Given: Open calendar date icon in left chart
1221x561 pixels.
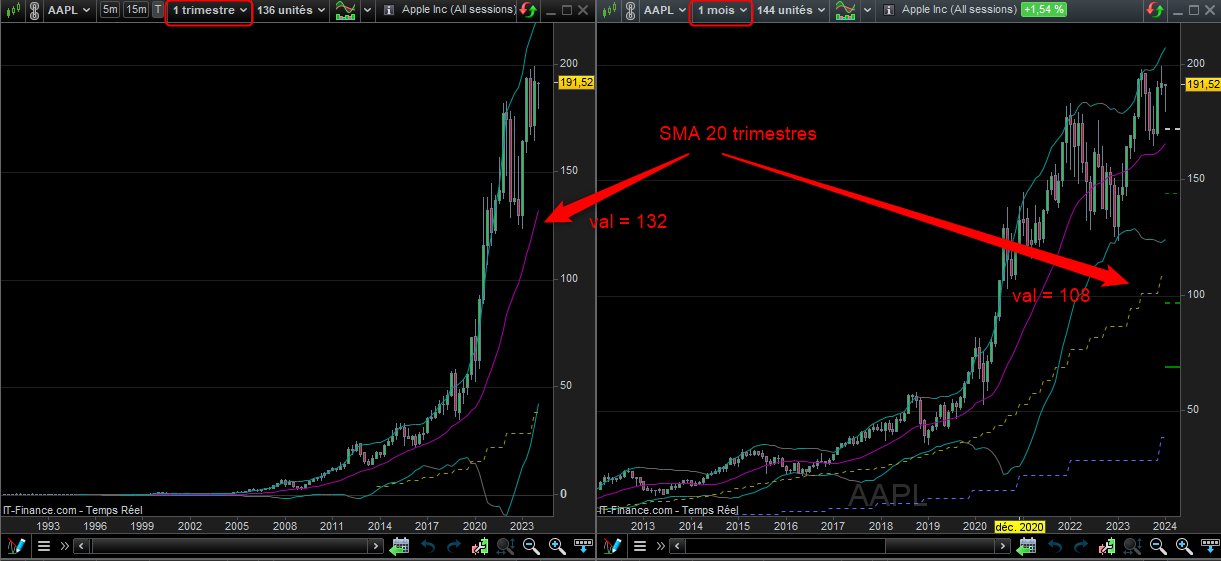Looking at the screenshot, I should coord(400,546).
